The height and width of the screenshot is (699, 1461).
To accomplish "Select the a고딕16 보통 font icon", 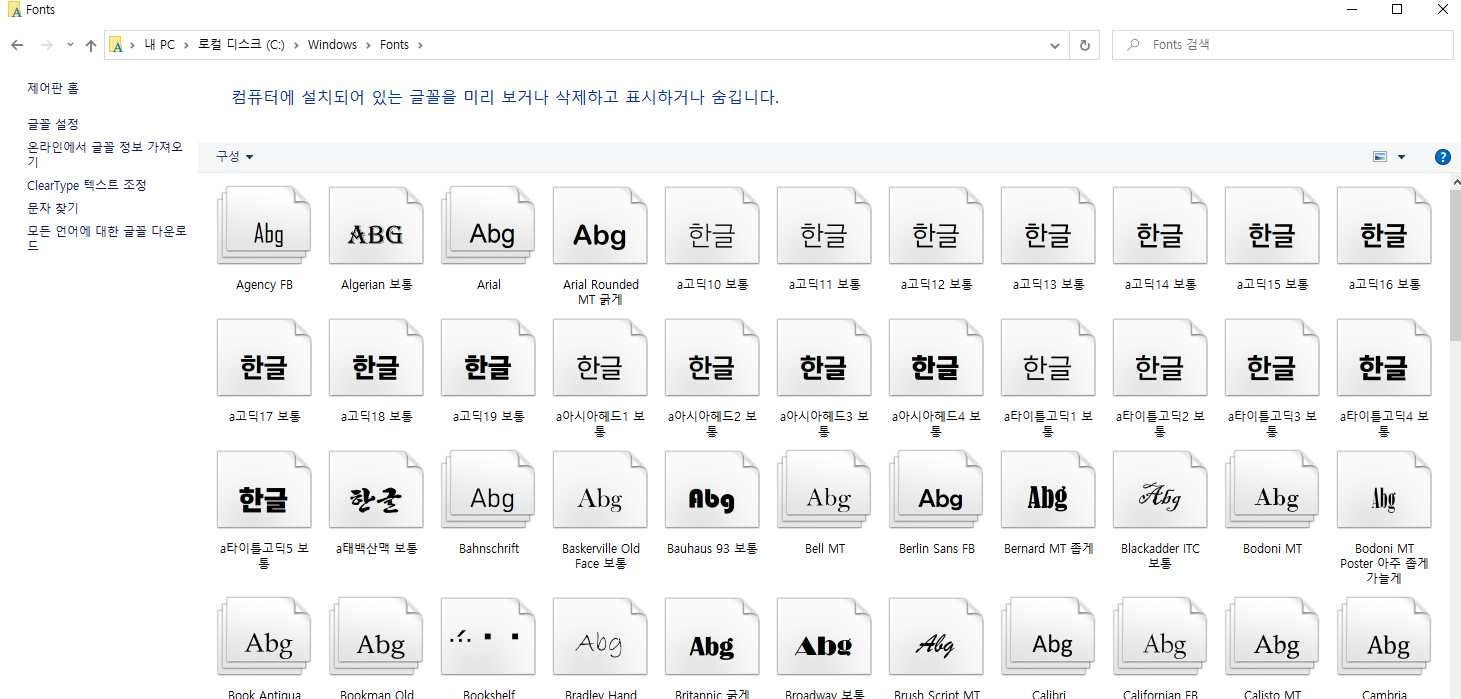I will pos(1384,226).
